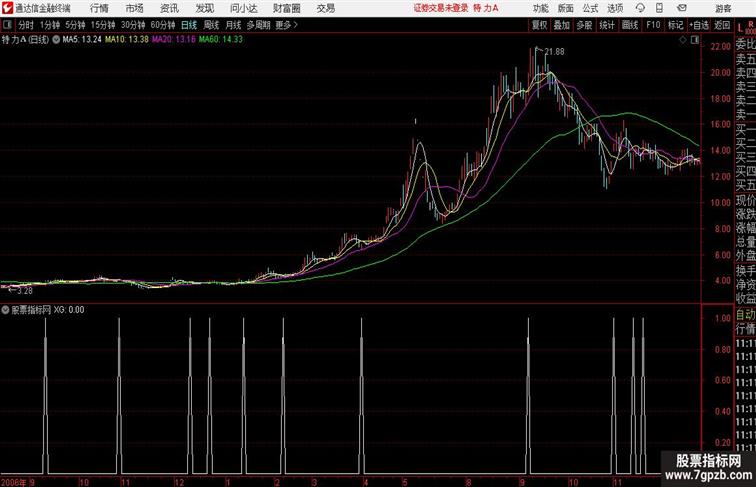Click the 通达信 logo icon
Screen dimensions: 756x487
(x=7, y=8)
